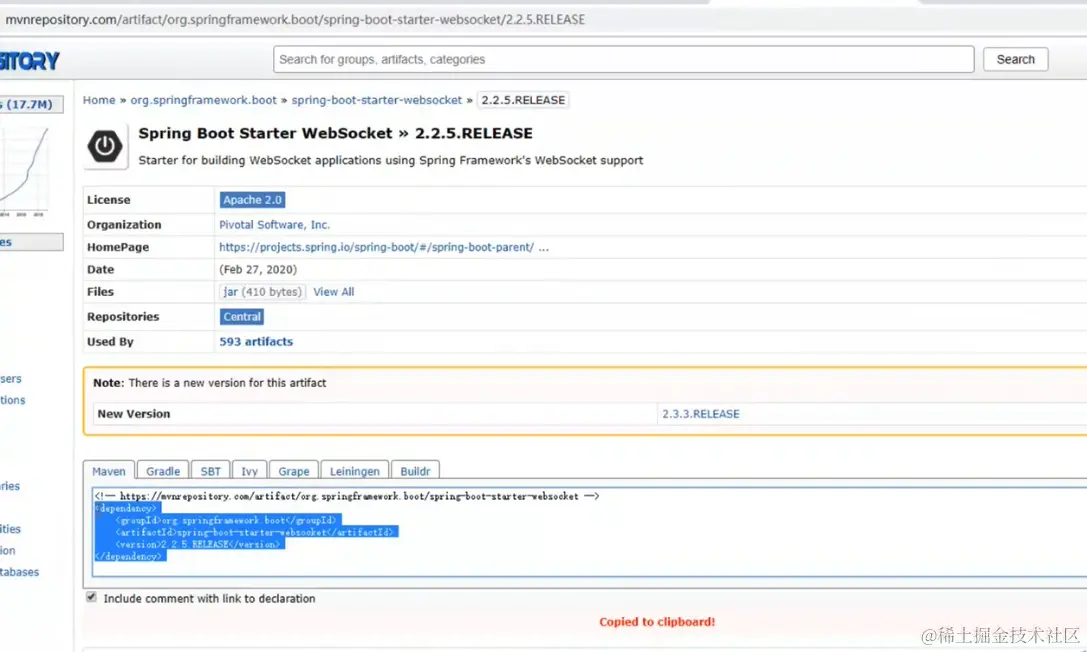Click the browser address bar URL

[295, 19]
